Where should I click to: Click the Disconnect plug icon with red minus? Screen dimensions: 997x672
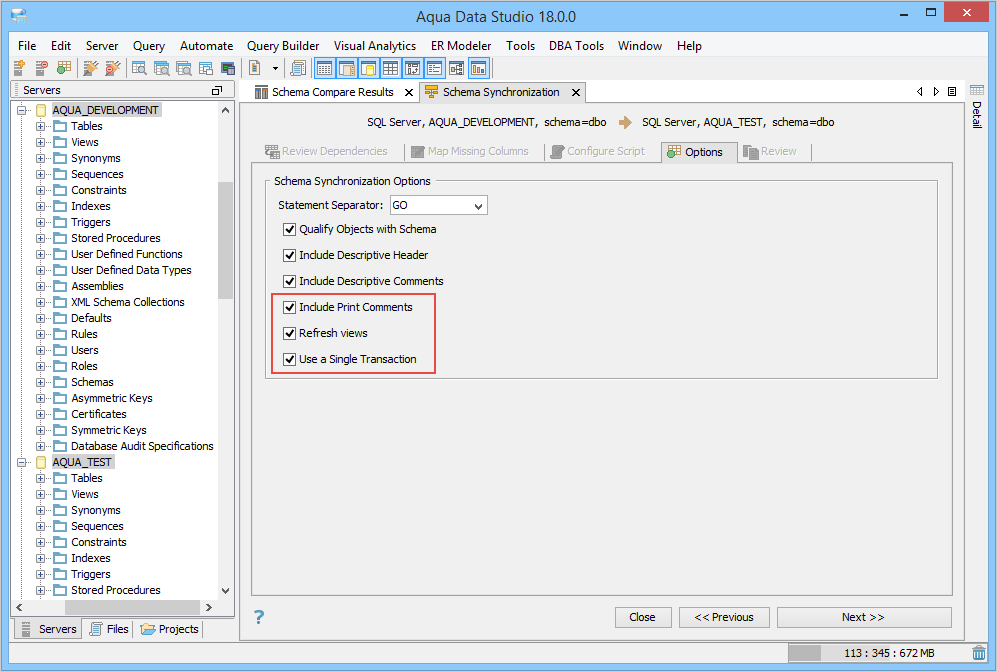pos(113,67)
